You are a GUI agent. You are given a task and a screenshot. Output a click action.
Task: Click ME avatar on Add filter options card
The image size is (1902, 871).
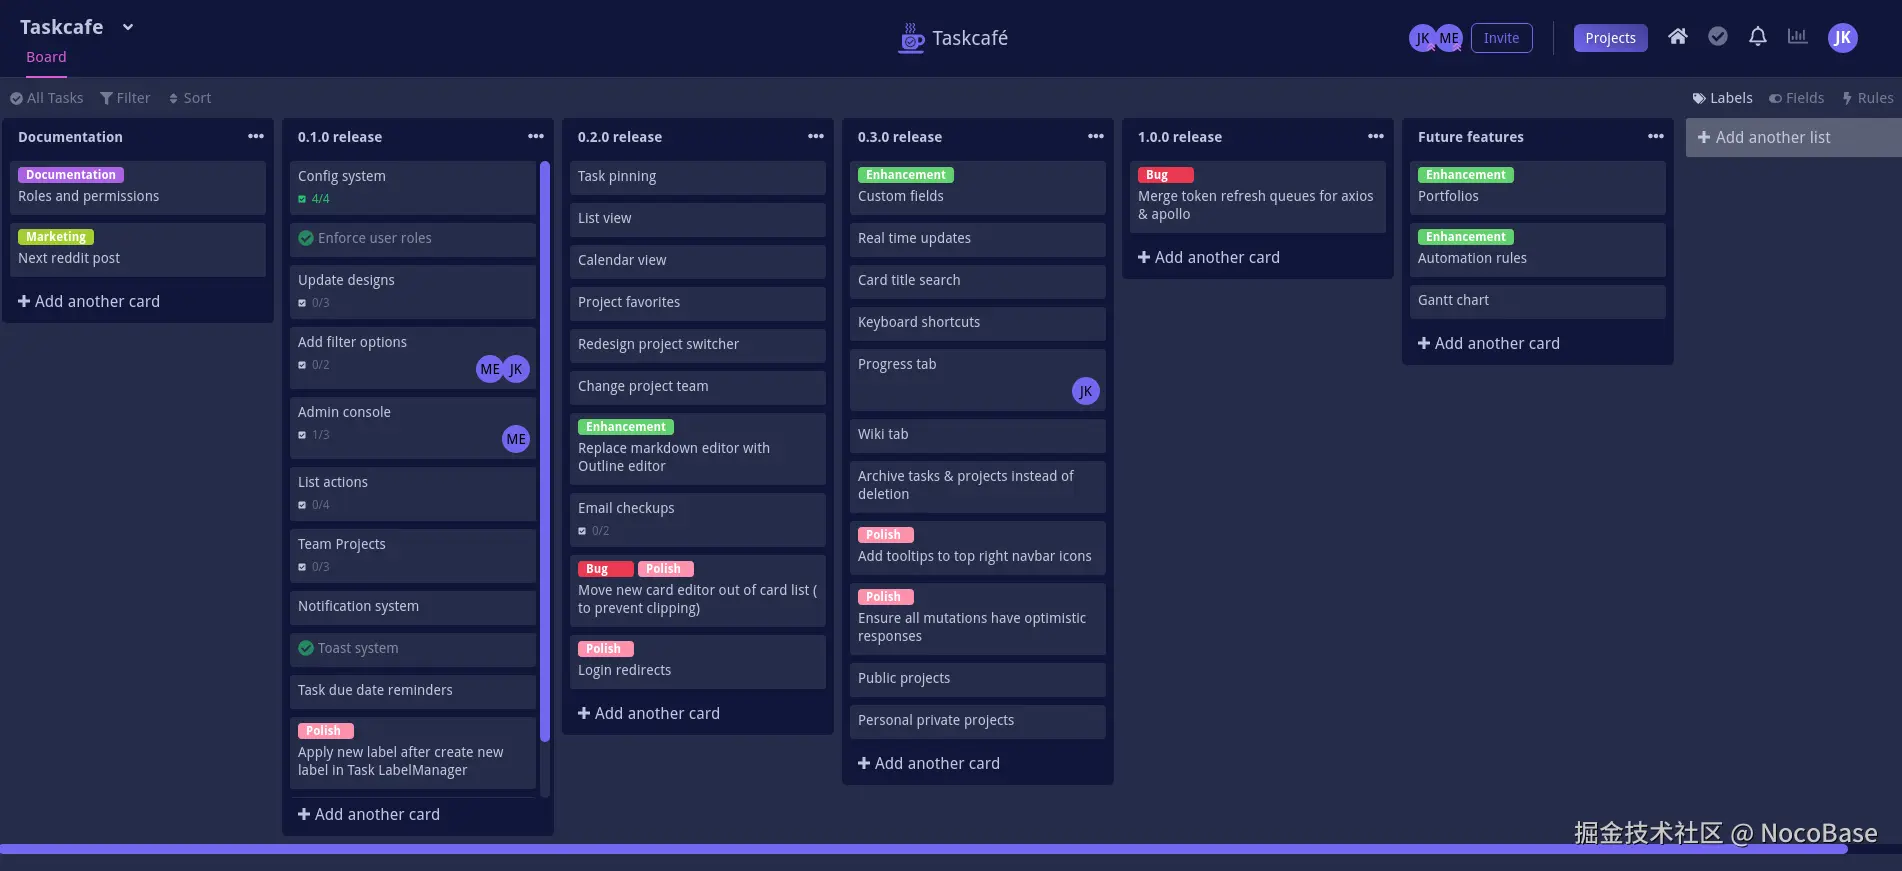[x=490, y=369]
